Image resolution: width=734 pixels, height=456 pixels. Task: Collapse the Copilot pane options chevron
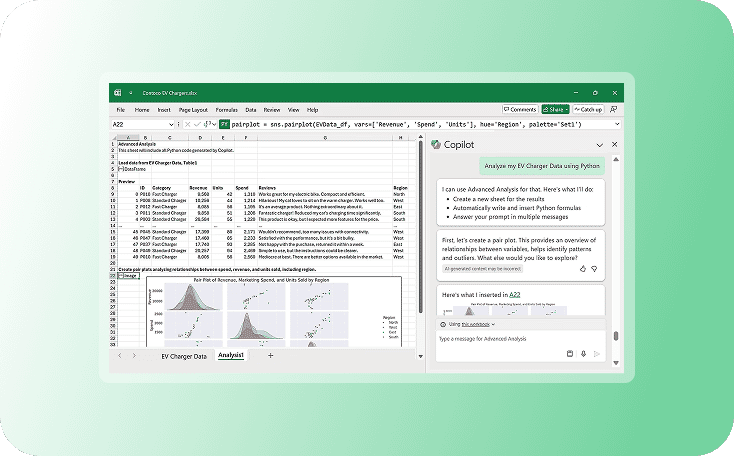[x=600, y=145]
